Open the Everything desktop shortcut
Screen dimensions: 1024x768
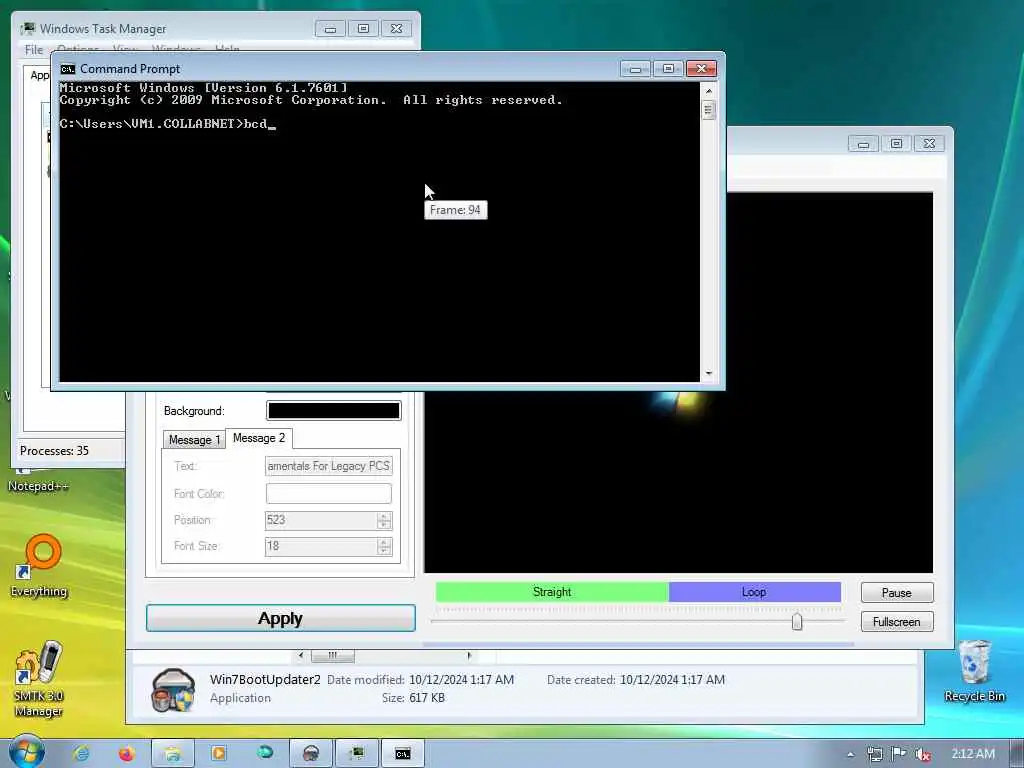click(x=39, y=566)
